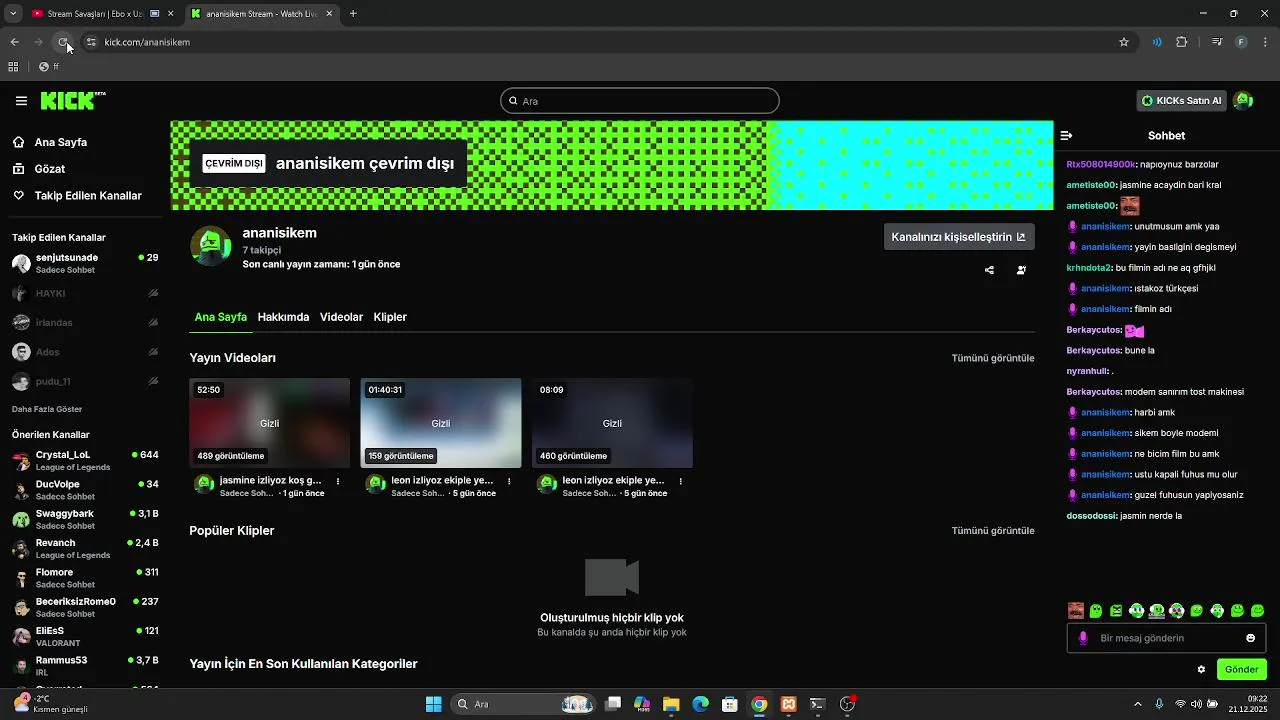Click the KICKs Satın Al button

click(x=1182, y=100)
